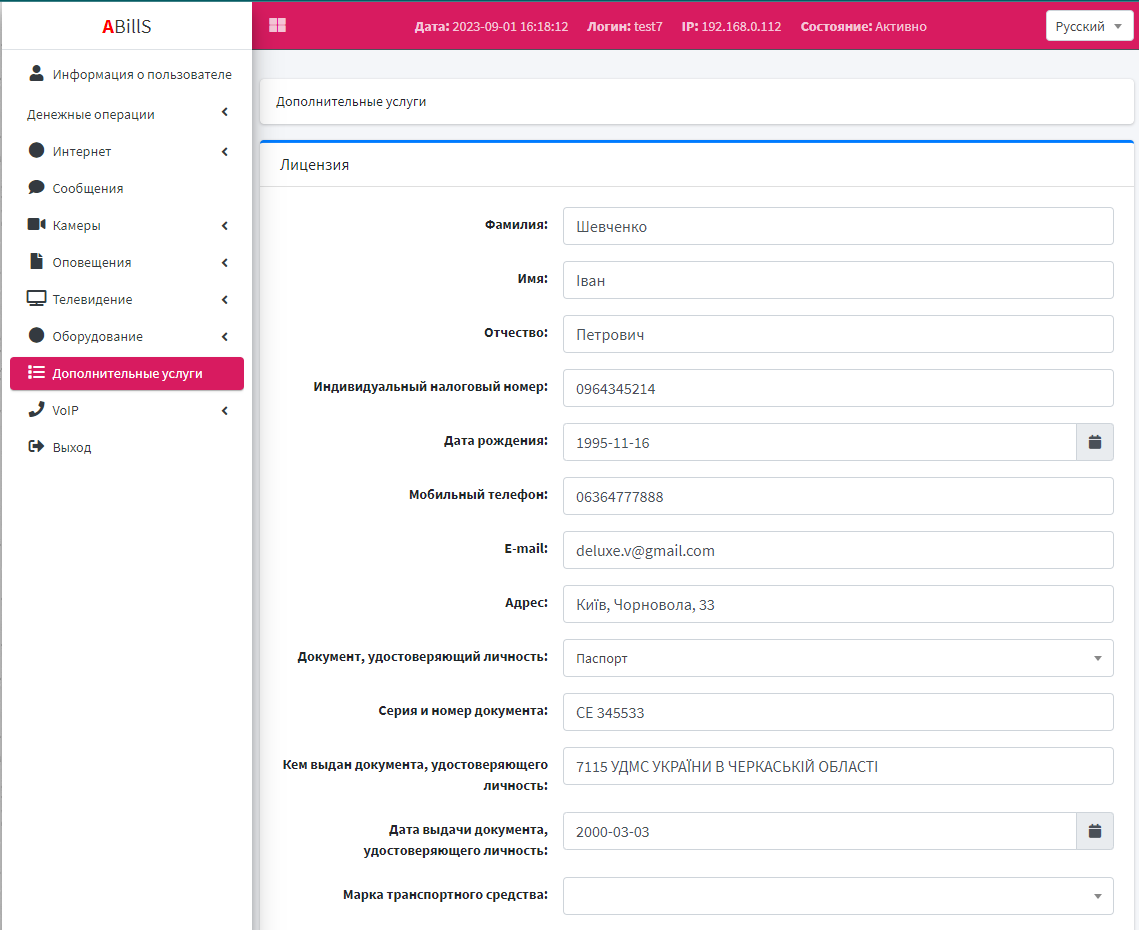
Task: Click the Отчество field with Петрович
Action: (x=838, y=334)
